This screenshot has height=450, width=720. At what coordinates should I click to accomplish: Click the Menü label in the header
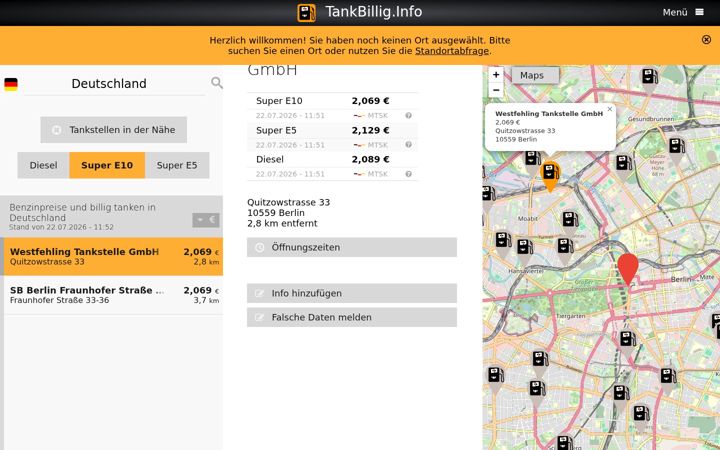coord(675,12)
